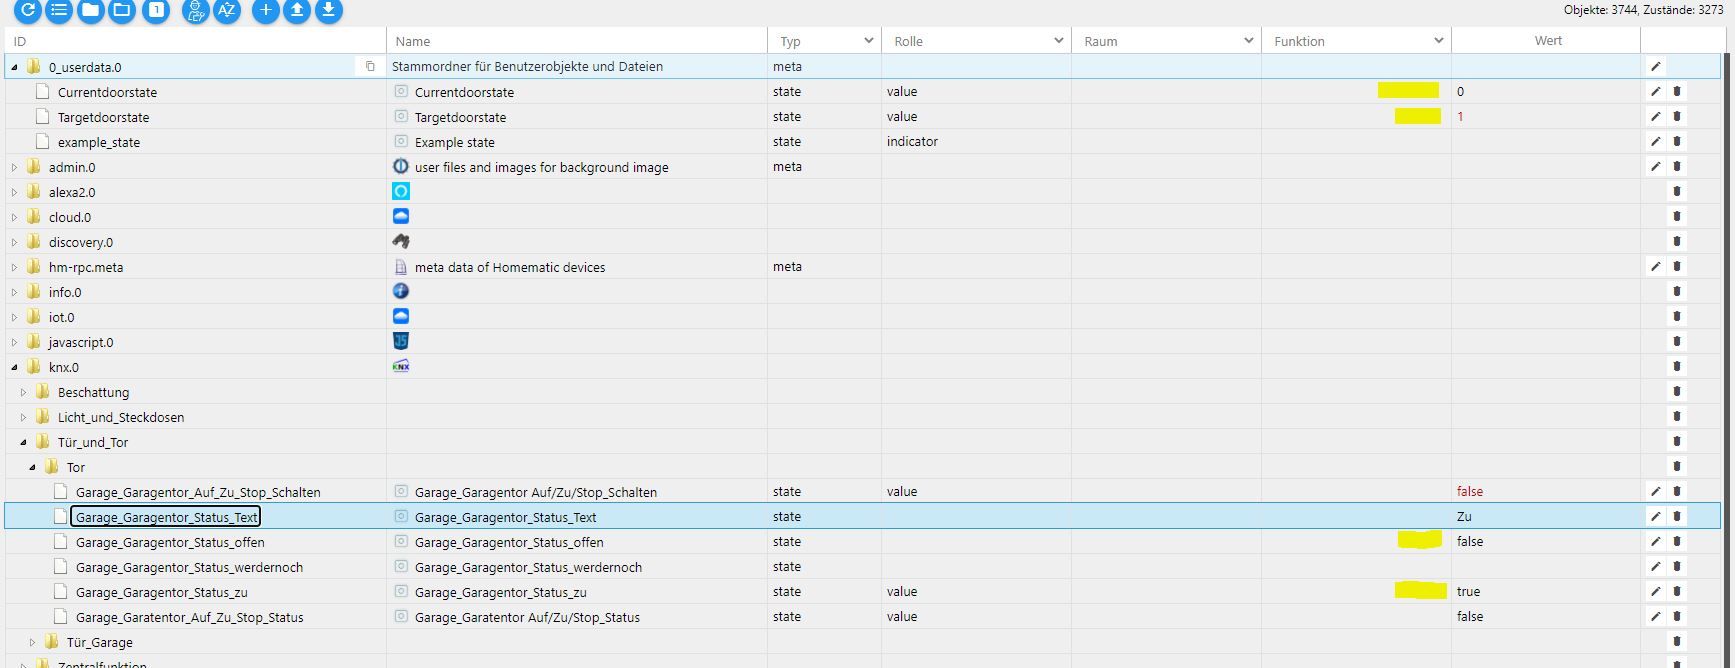The width and height of the screenshot is (1735, 668).
Task: Click the ID filter field in header
Action: (195, 41)
